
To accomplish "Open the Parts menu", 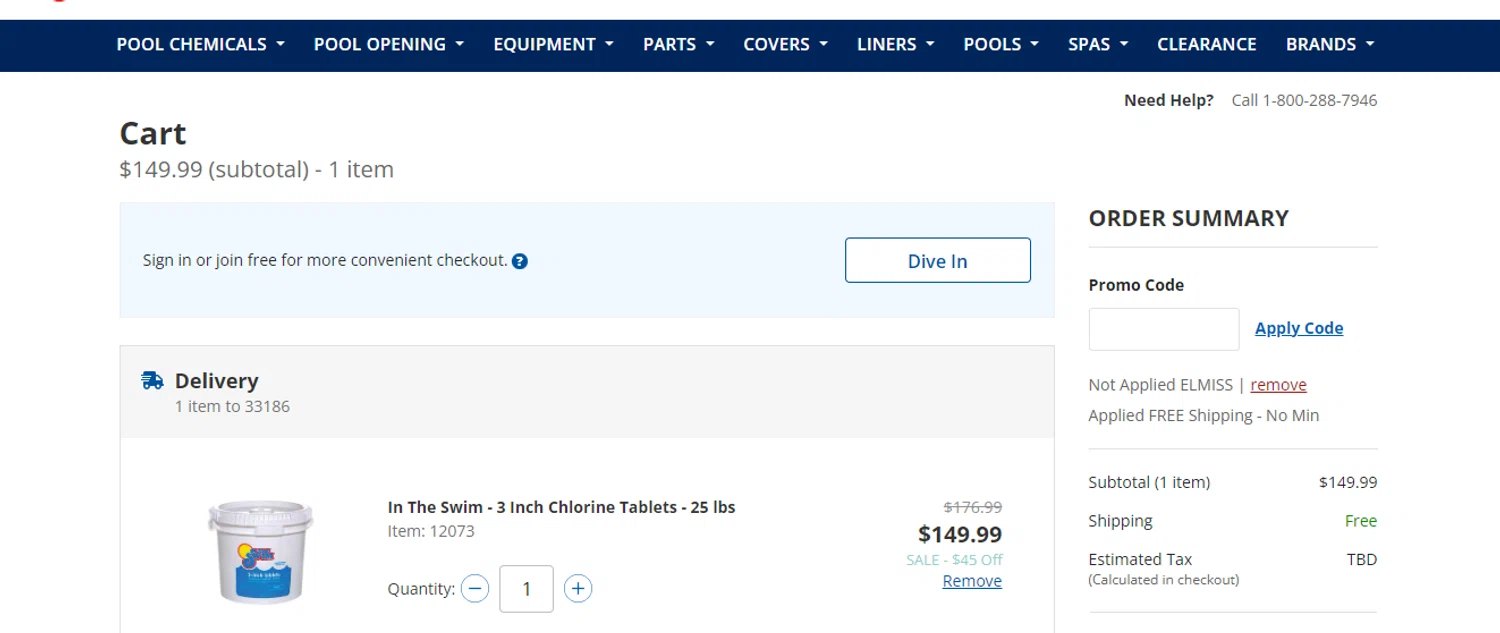I will click(x=678, y=45).
